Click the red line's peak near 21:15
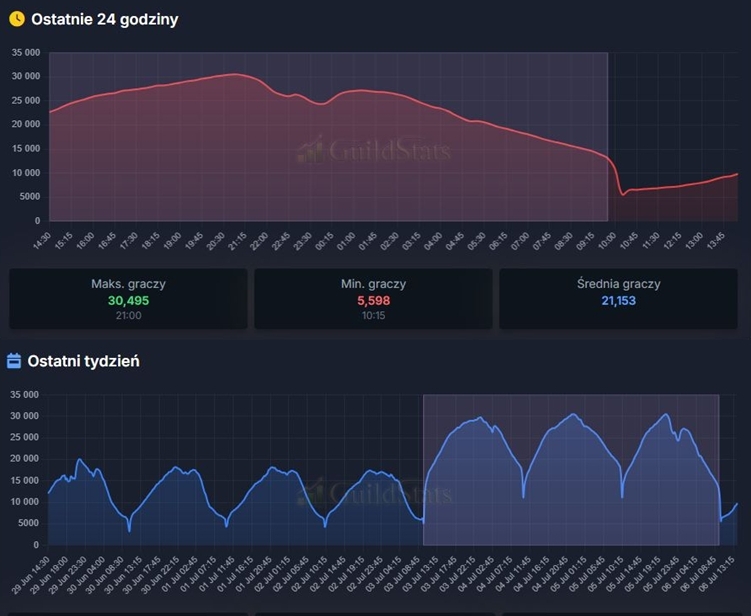The width and height of the screenshot is (751, 616). pyautogui.click(x=234, y=74)
